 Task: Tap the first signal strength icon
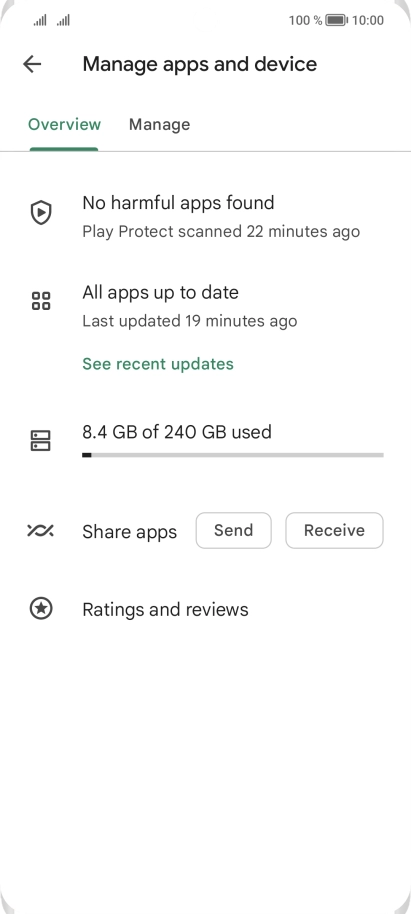(40, 21)
